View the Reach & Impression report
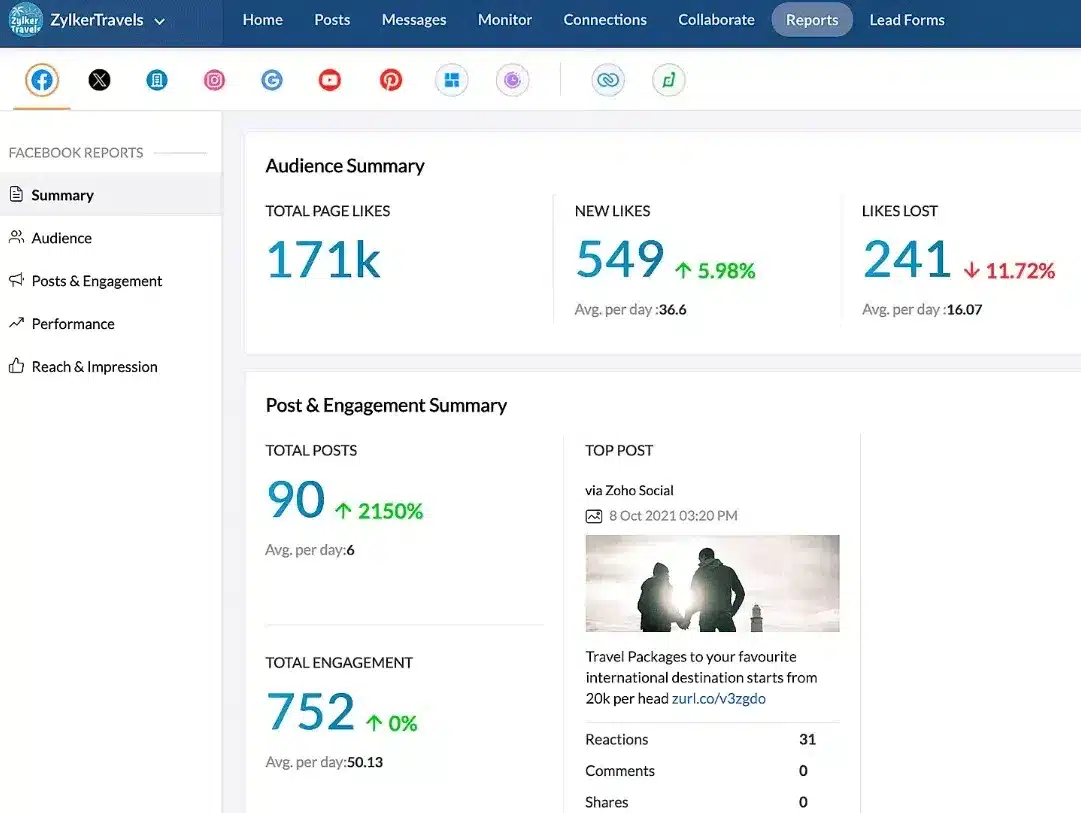The width and height of the screenshot is (1081, 813). click(94, 366)
